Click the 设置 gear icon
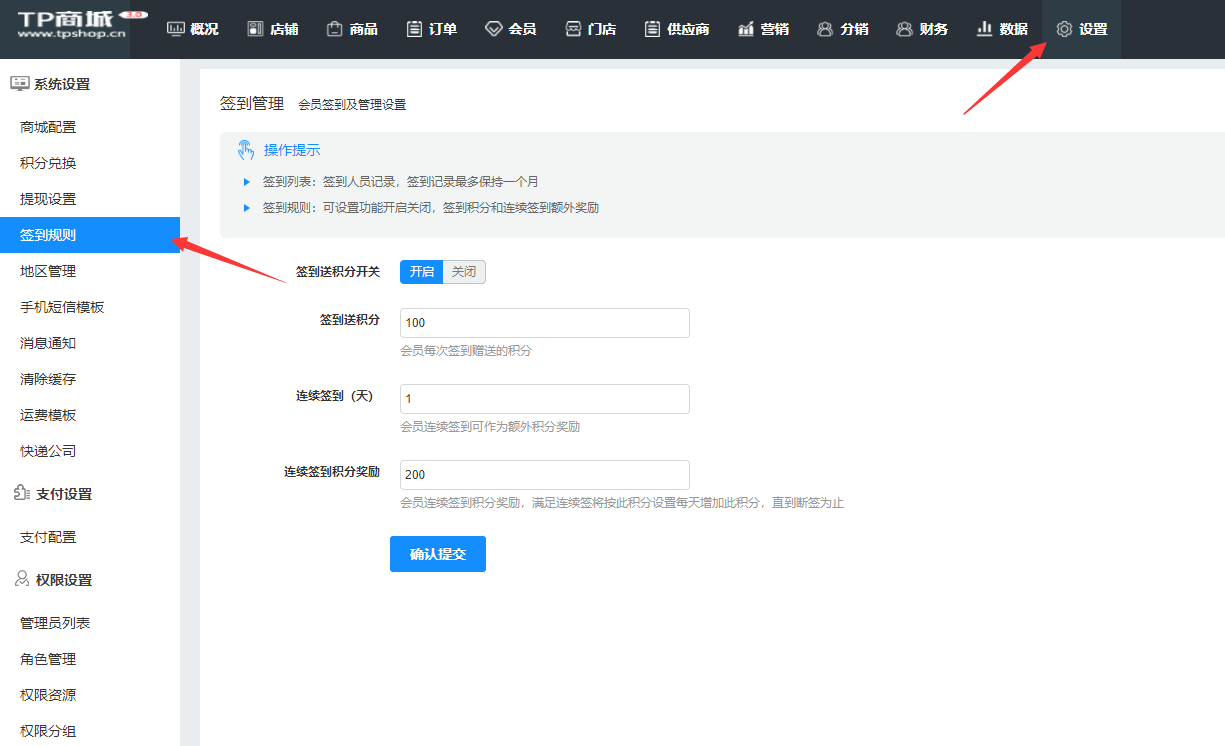 pos(1064,29)
